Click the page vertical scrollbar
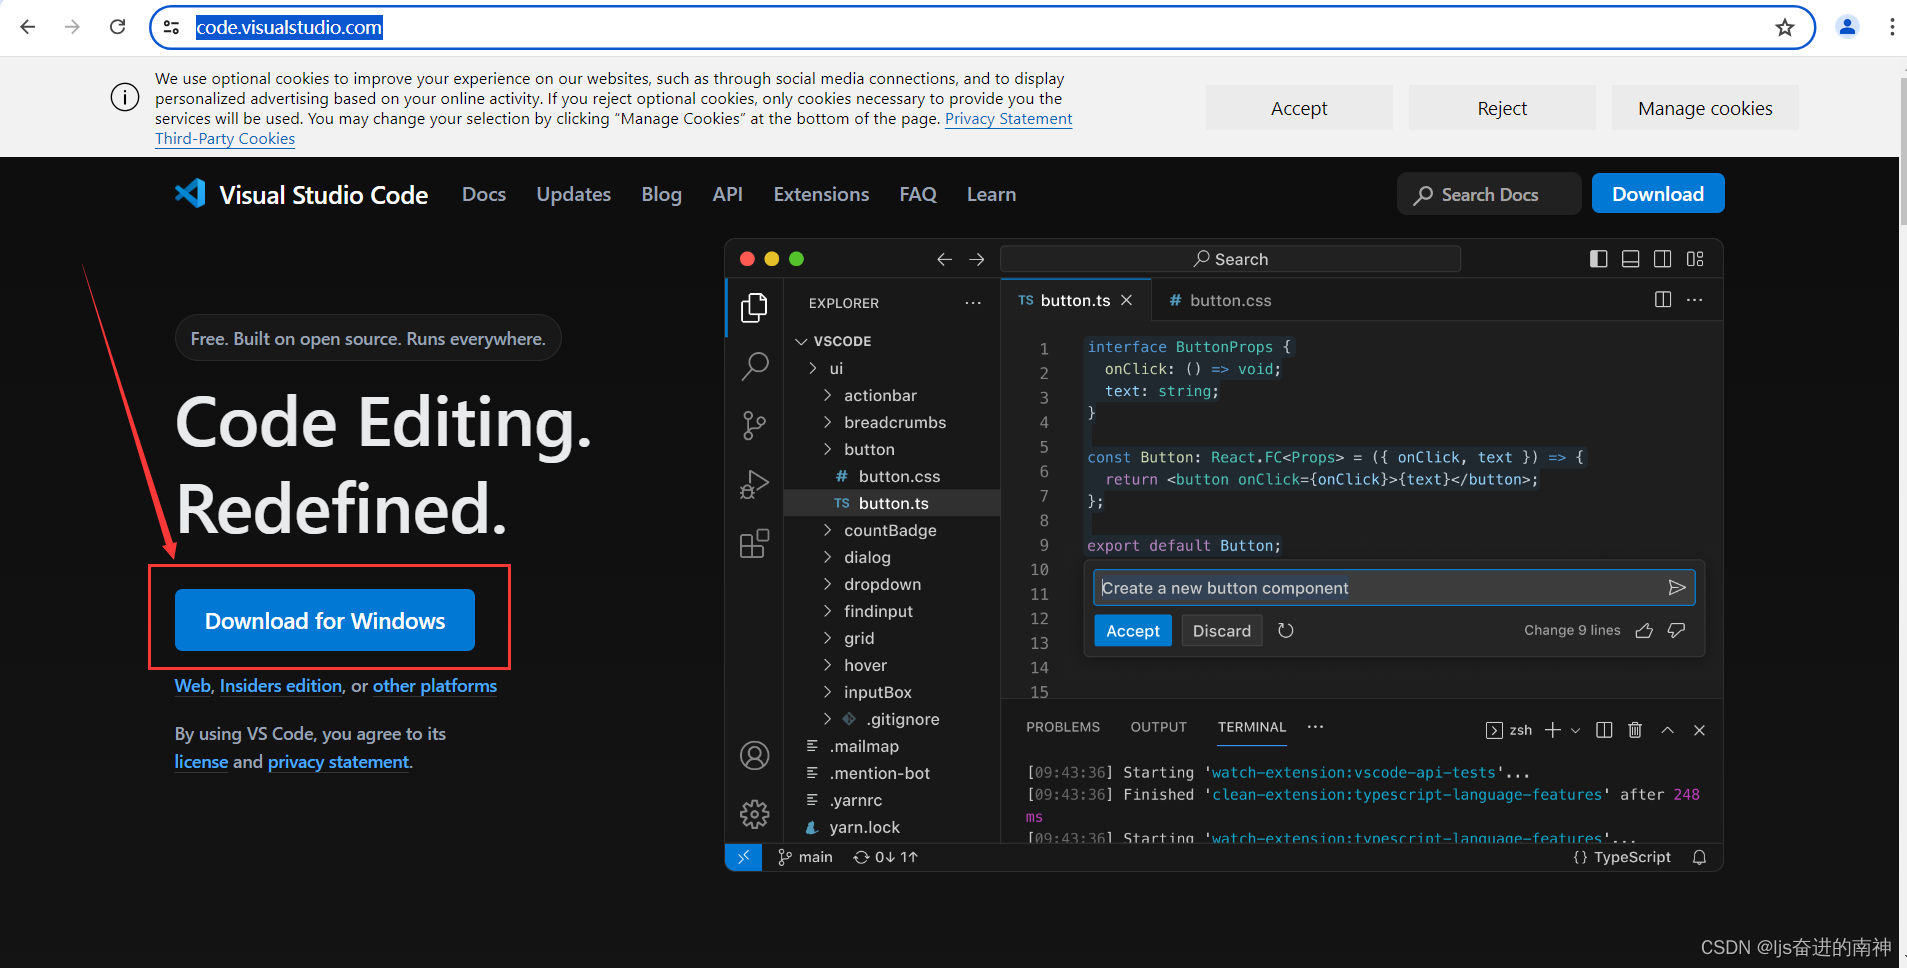The height and width of the screenshot is (968, 1907). tap(1903, 151)
